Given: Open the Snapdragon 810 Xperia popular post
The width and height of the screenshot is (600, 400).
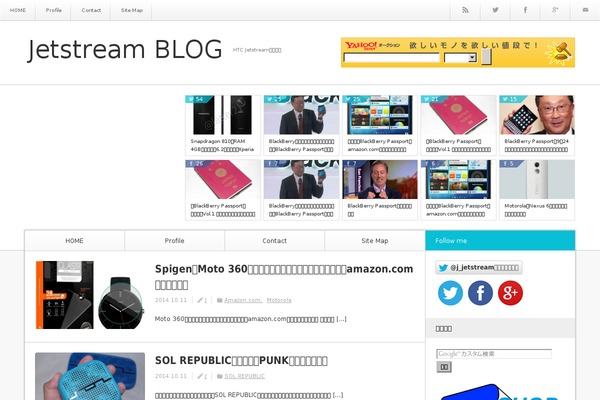Looking at the screenshot, I should click(223, 125).
